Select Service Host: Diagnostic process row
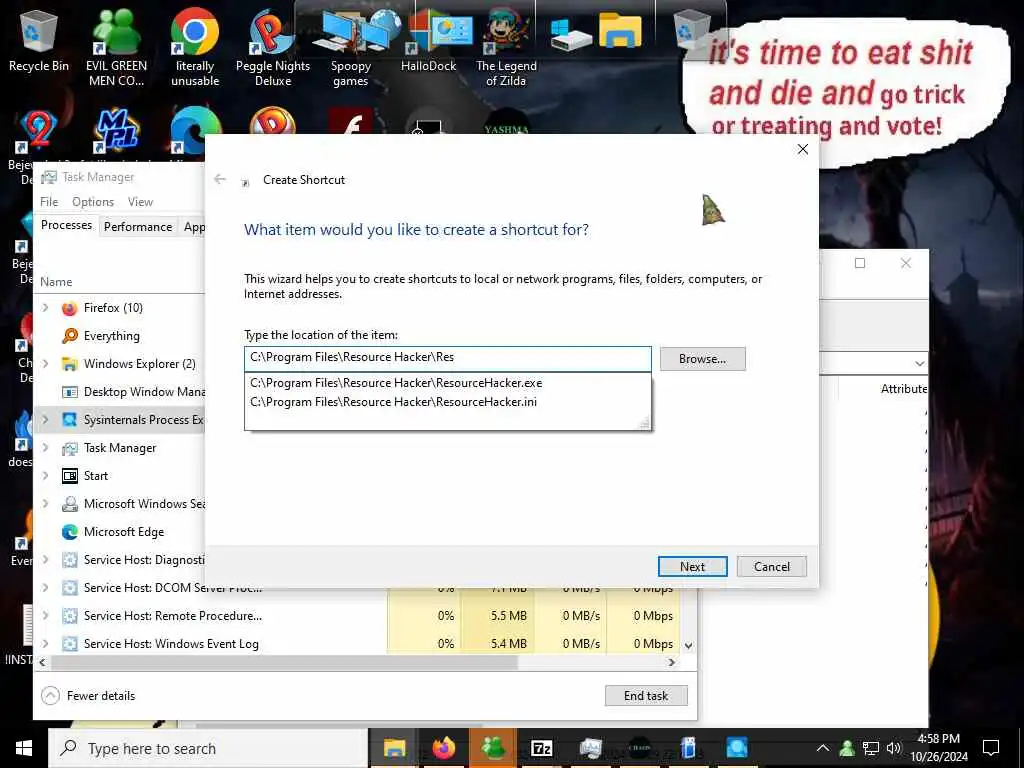The width and height of the screenshot is (1024, 768). tap(121, 560)
